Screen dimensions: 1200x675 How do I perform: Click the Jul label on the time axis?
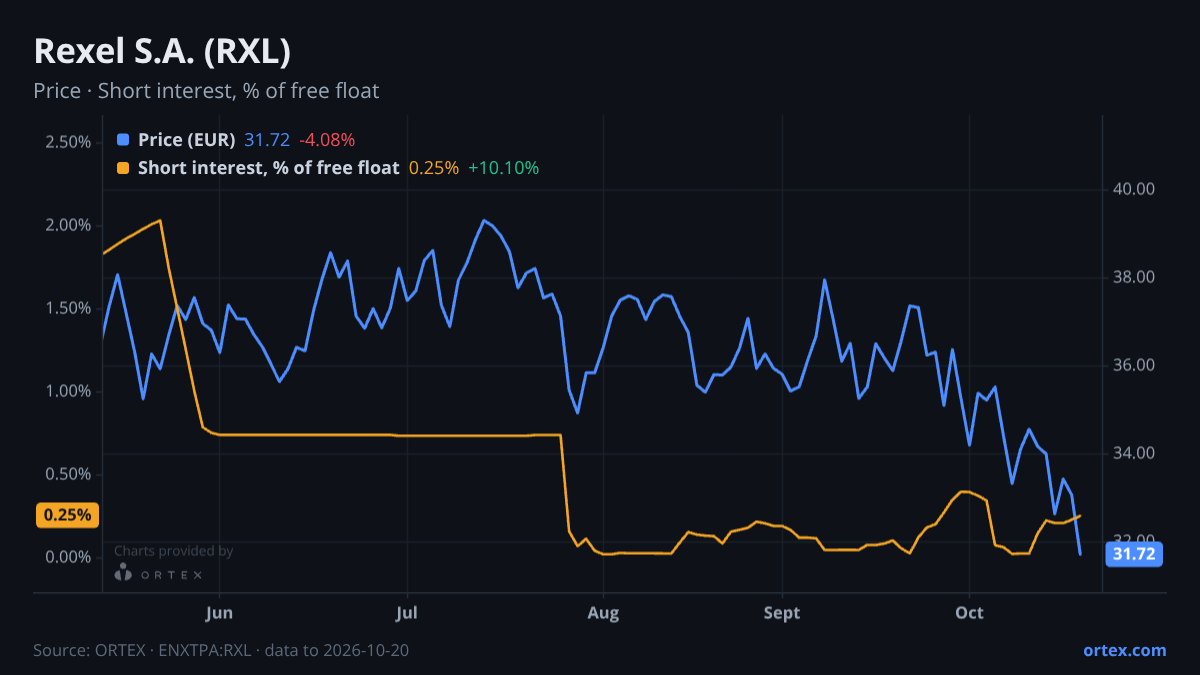(x=406, y=613)
